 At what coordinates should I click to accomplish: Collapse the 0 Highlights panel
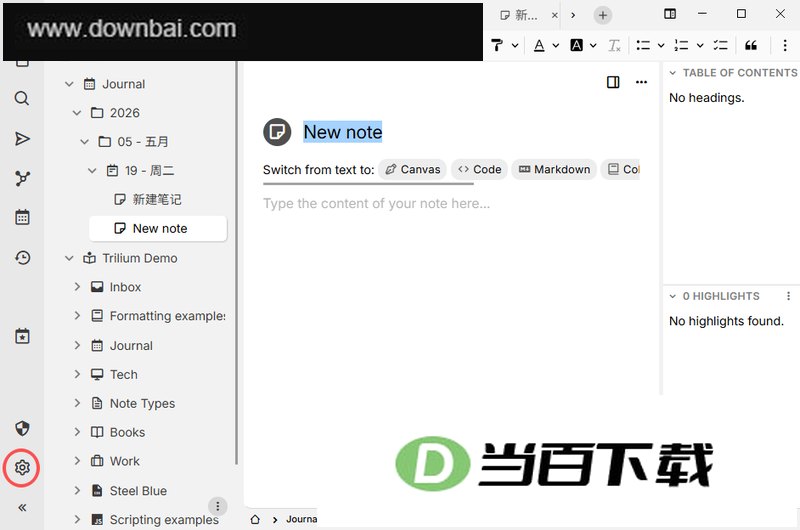(672, 296)
